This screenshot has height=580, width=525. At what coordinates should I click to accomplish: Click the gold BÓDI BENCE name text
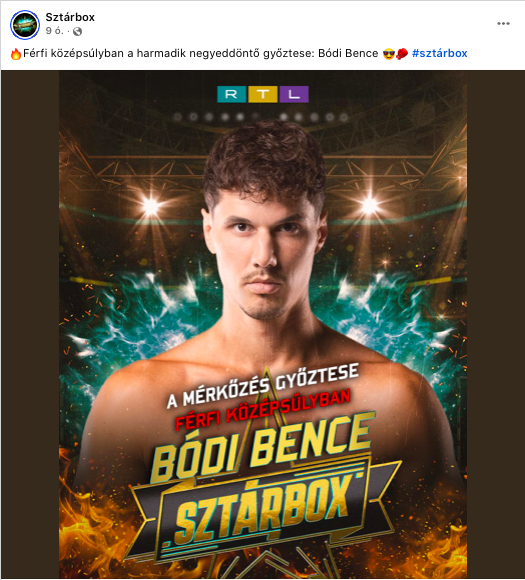tap(262, 448)
